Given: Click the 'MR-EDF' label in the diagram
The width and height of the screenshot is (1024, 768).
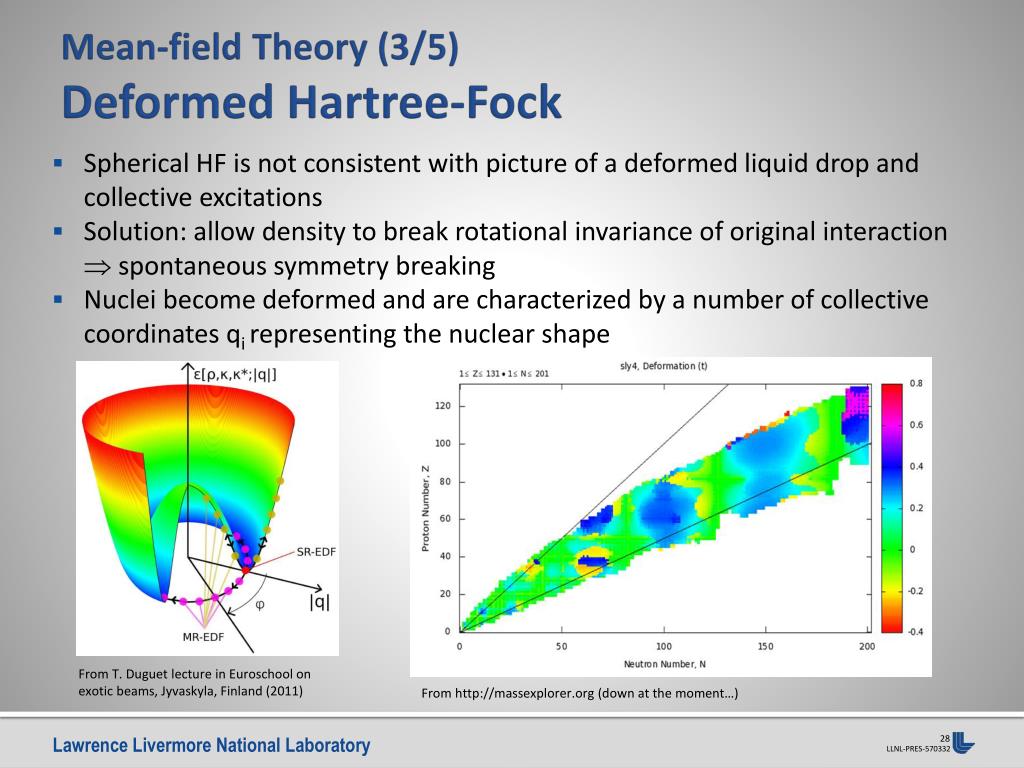Looking at the screenshot, I should [x=203, y=637].
